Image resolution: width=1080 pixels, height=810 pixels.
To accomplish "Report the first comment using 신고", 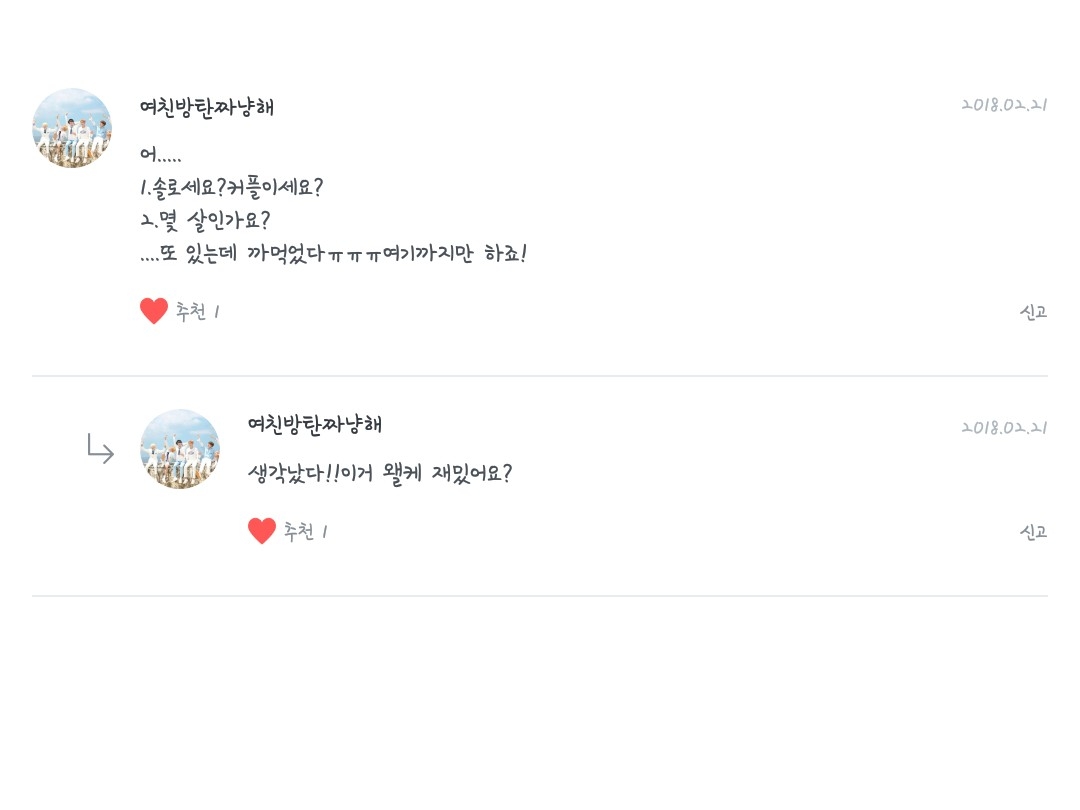I will [x=1033, y=312].
